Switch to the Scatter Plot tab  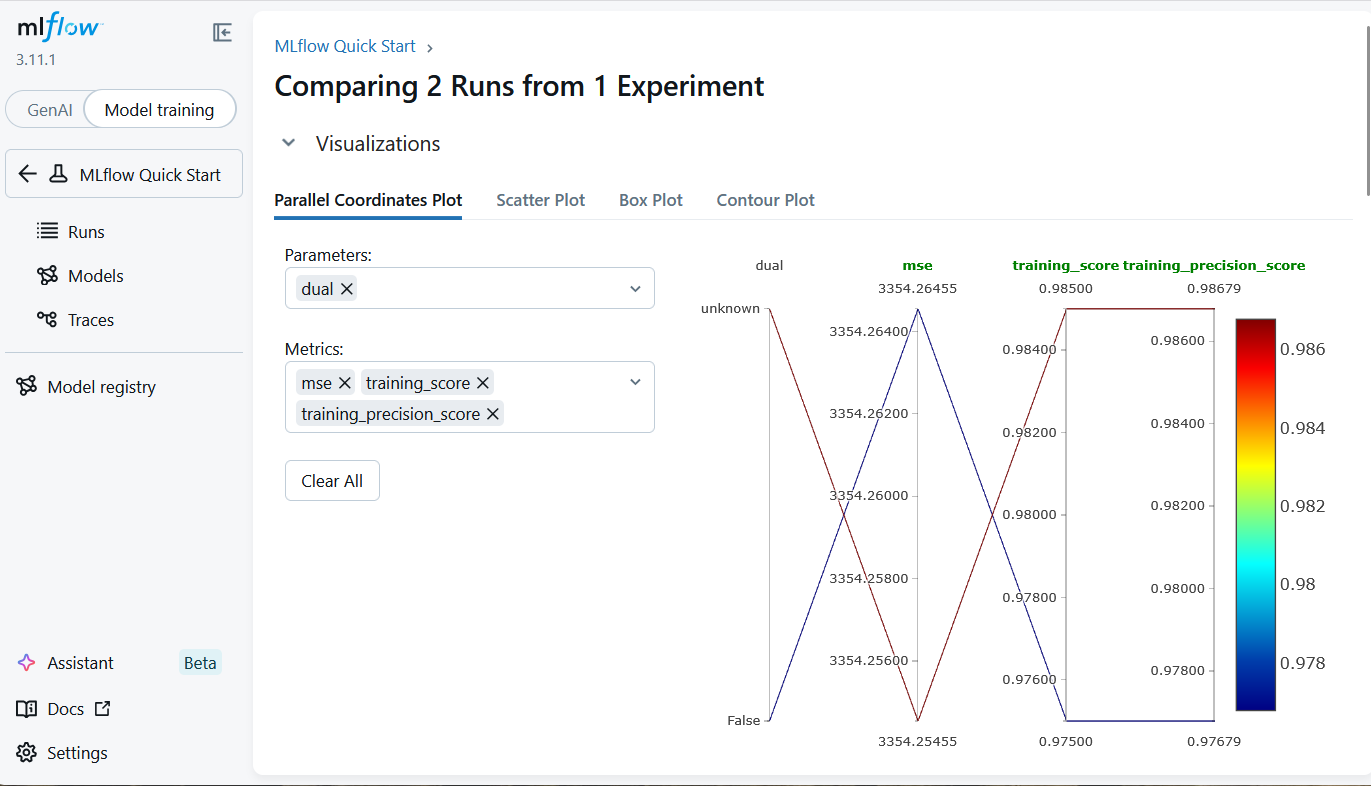[541, 200]
